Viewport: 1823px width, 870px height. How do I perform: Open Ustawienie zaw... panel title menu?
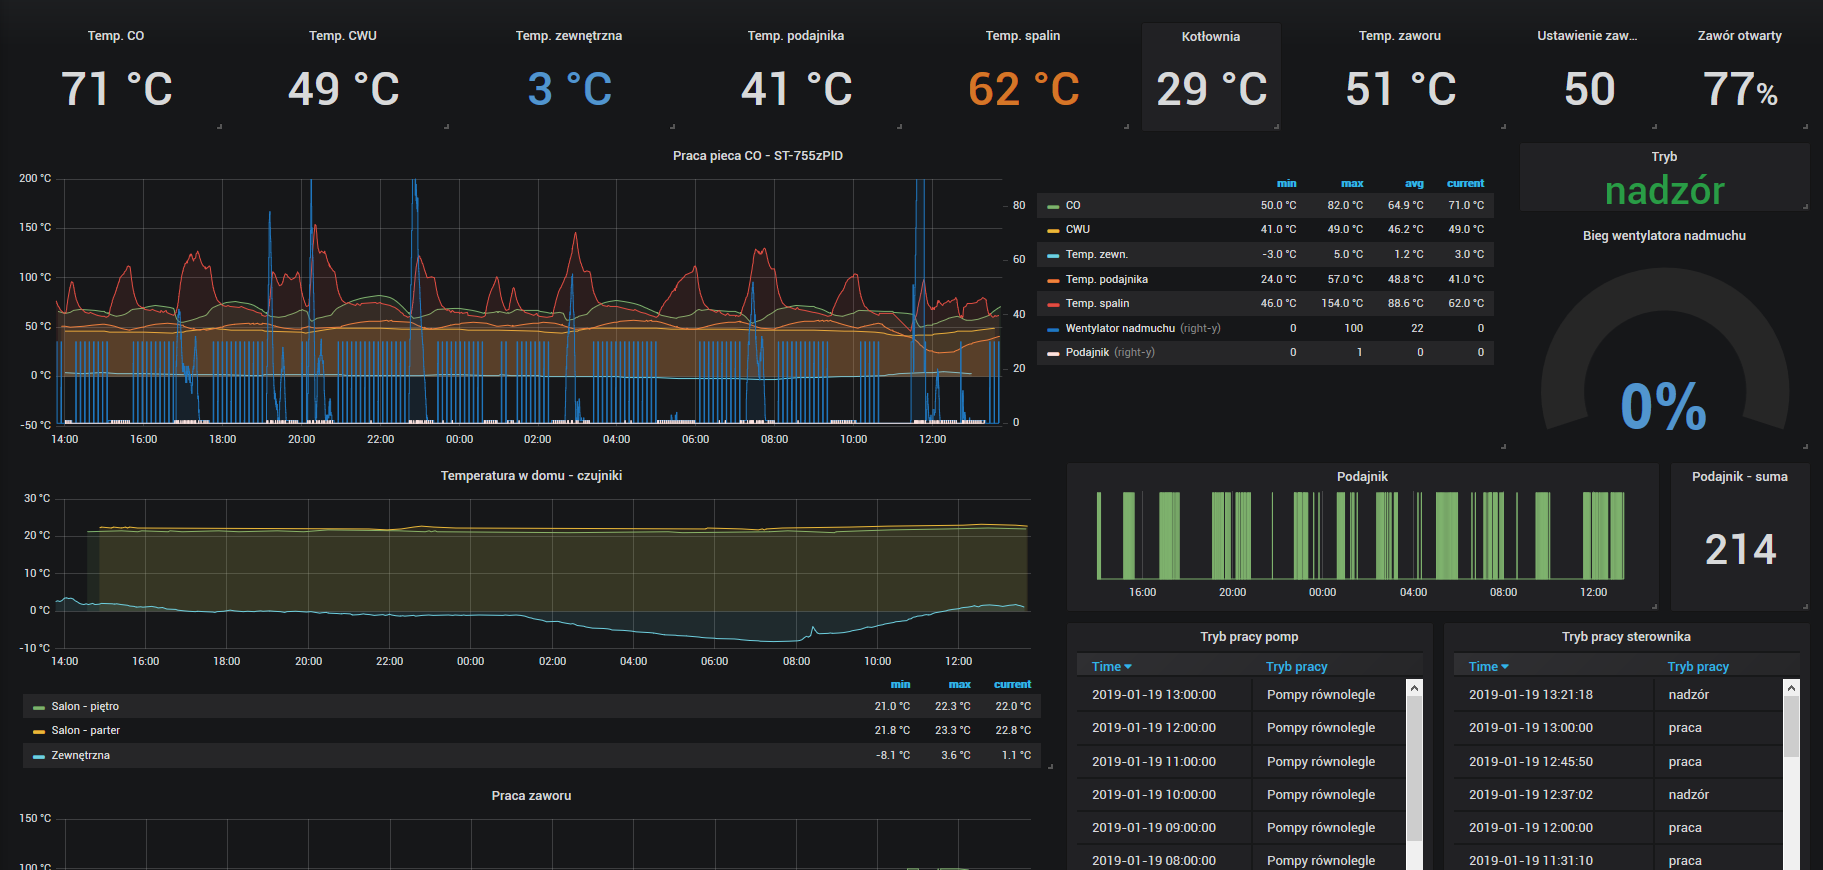tap(1587, 36)
